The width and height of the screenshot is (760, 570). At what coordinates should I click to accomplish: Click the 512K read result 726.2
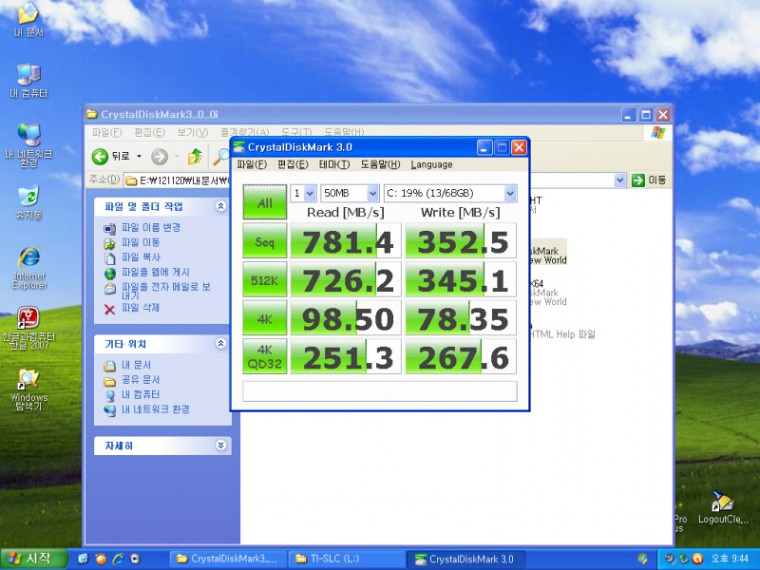[x=346, y=280]
